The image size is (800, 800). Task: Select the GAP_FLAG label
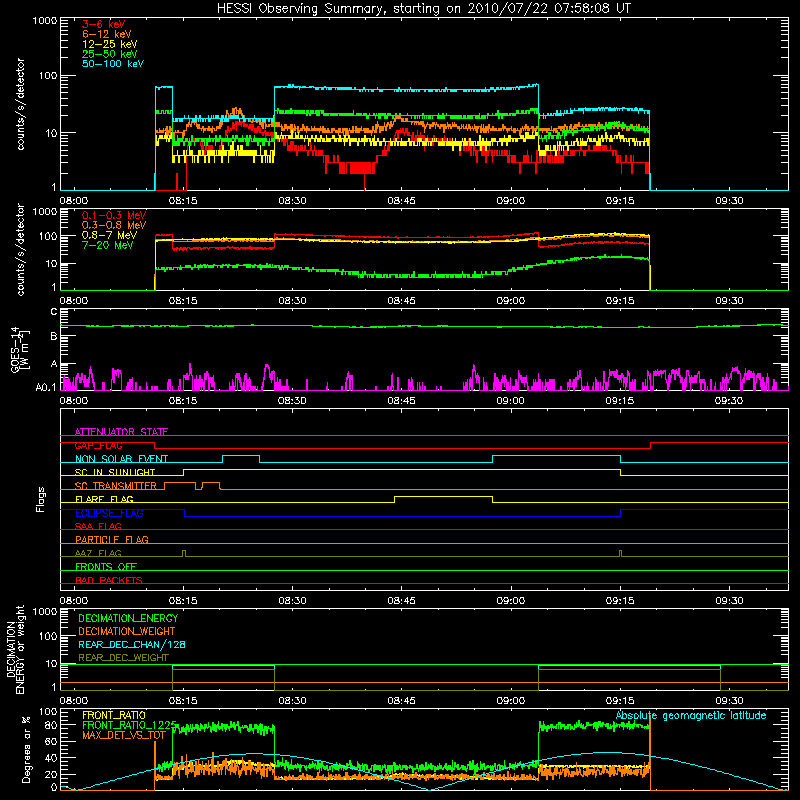click(x=98, y=445)
